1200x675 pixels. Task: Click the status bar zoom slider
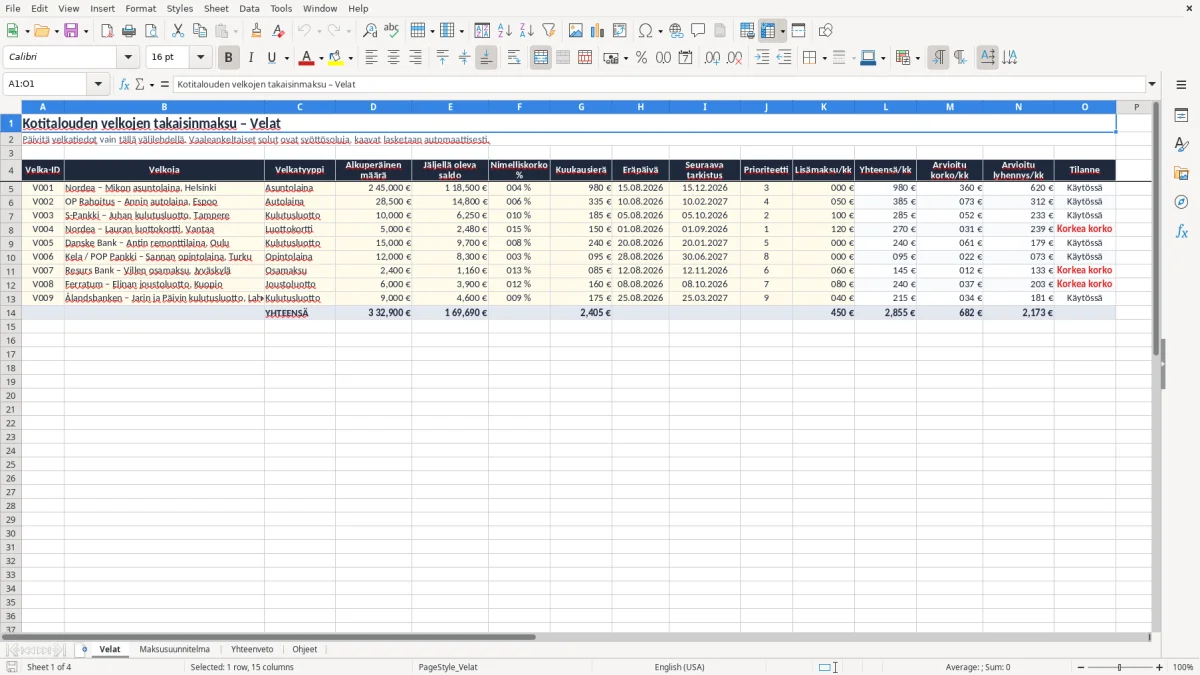click(1119, 667)
